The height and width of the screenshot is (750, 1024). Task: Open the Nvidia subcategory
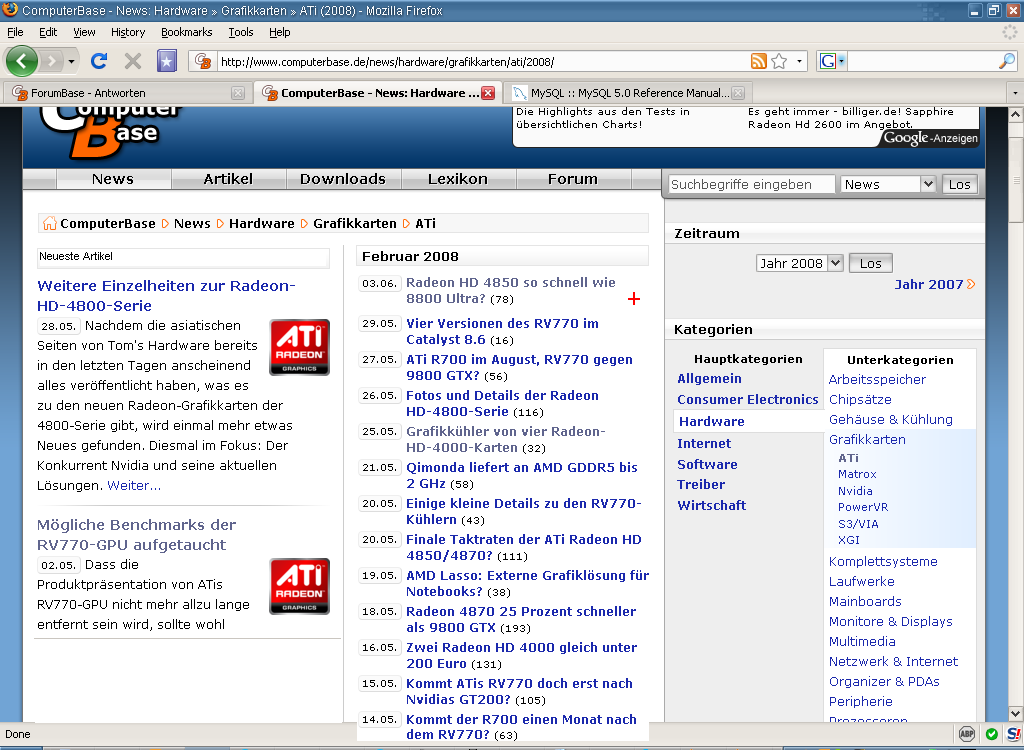(x=855, y=491)
